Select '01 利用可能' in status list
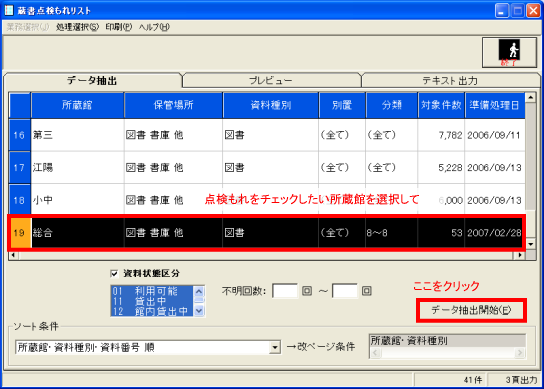544x389 pixels. 152,291
